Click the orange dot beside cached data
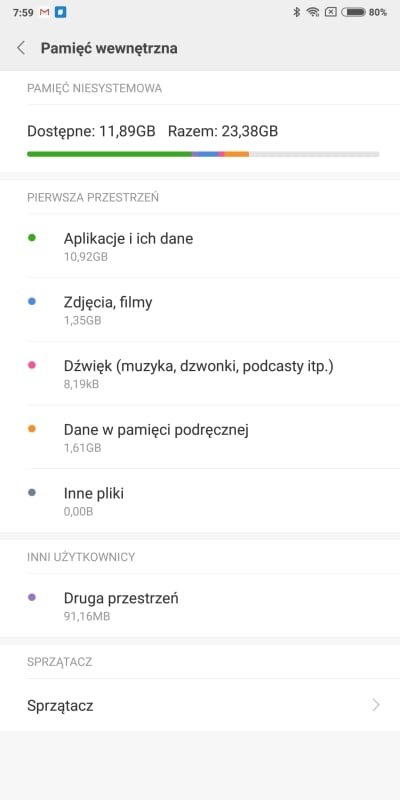The width and height of the screenshot is (400, 800). (x=32, y=429)
